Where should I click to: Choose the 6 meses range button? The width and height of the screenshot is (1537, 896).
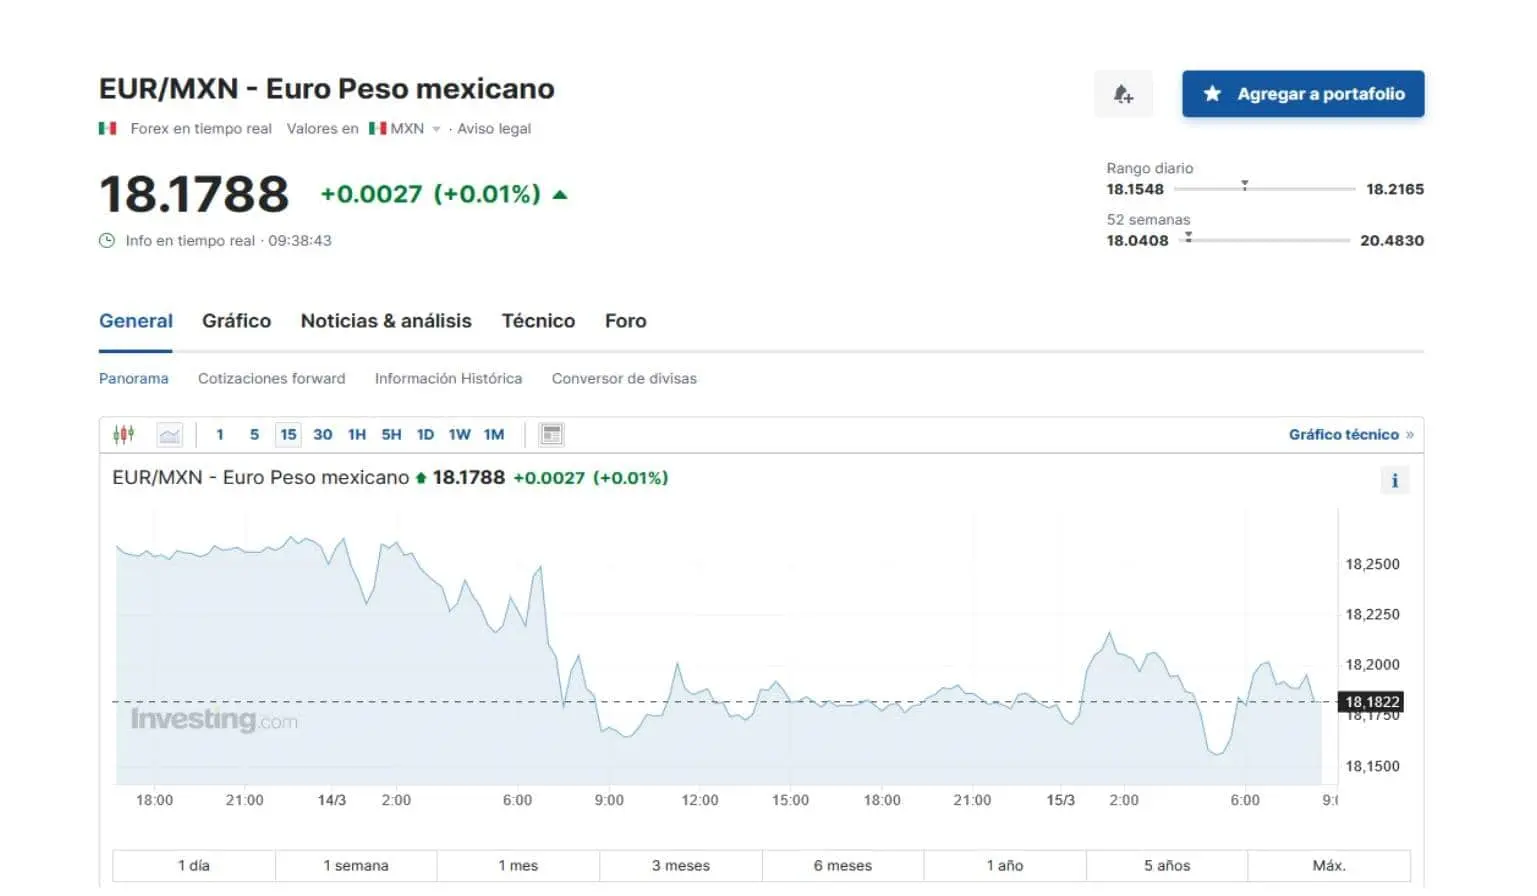pos(843,866)
